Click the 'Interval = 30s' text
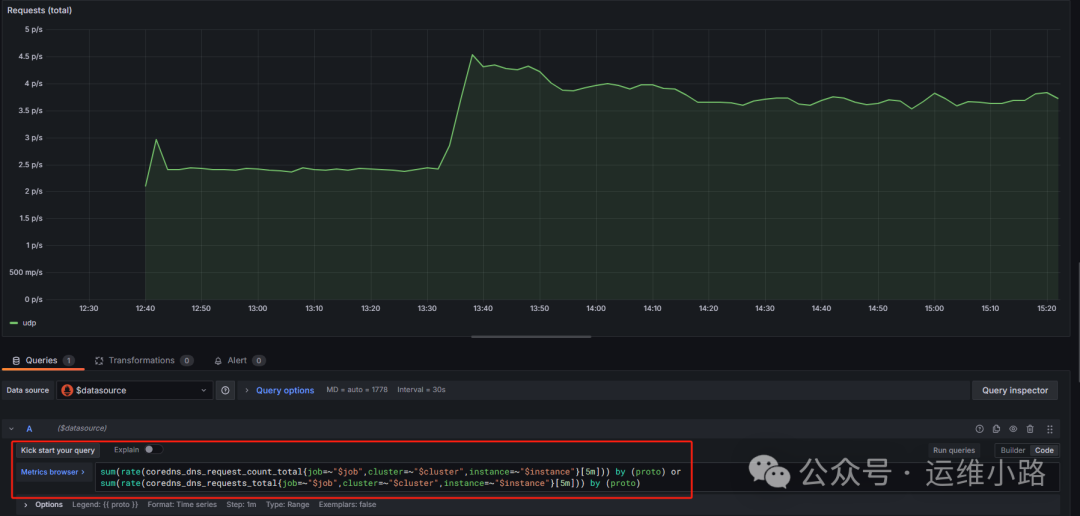This screenshot has height=516, width=1080. point(422,390)
